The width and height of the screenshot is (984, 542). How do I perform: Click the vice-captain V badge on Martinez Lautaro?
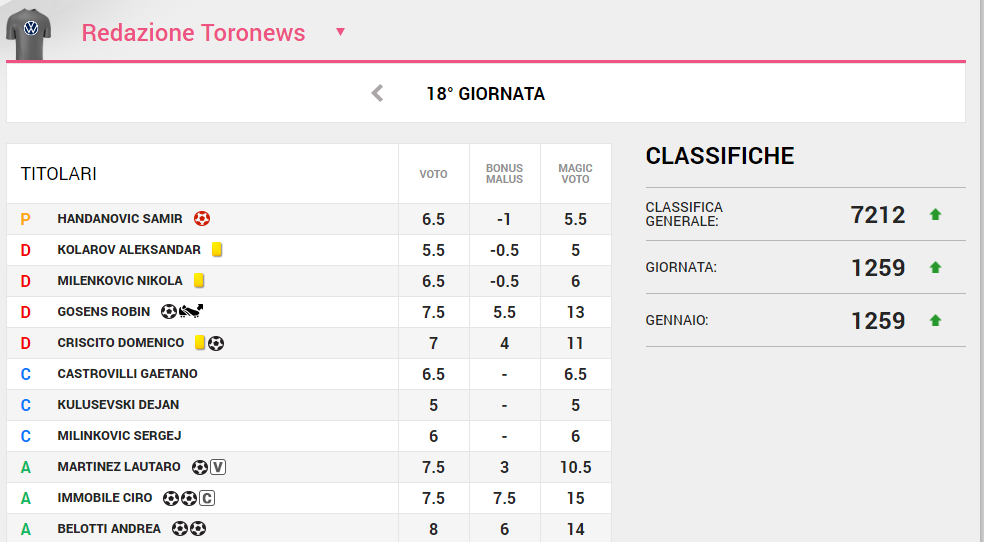[x=219, y=466]
